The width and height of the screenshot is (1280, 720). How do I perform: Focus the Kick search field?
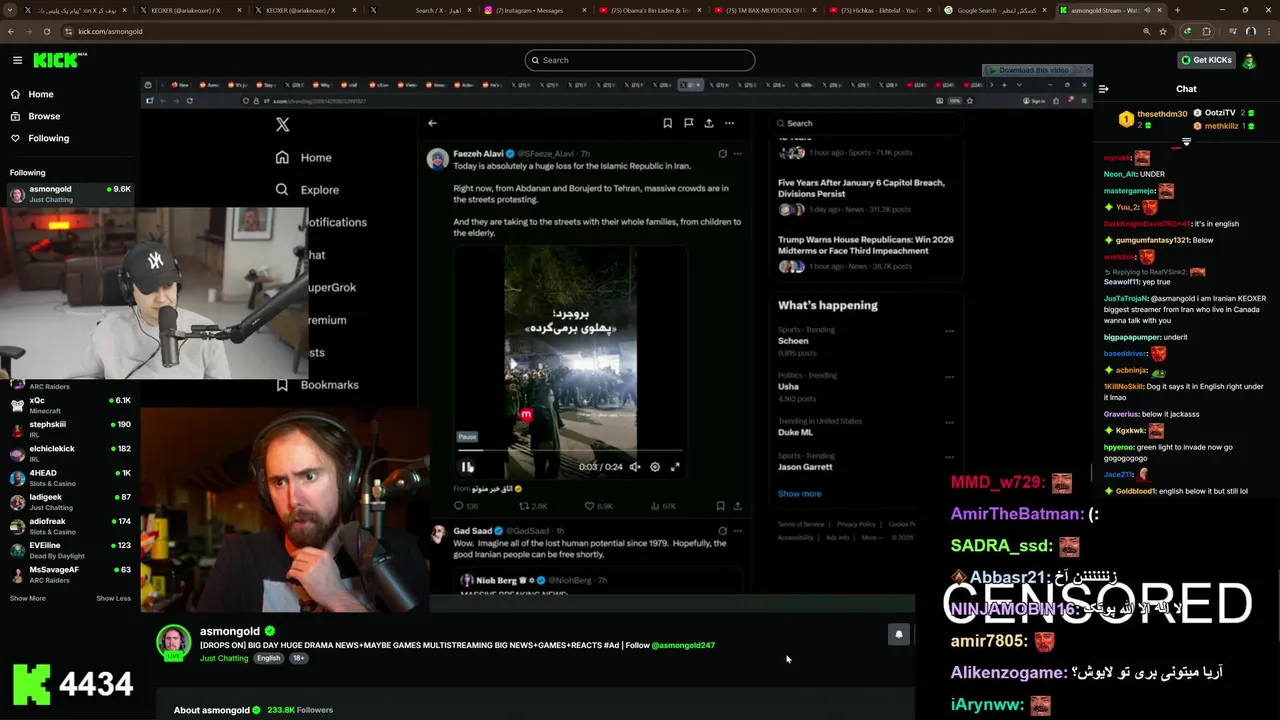pos(640,60)
